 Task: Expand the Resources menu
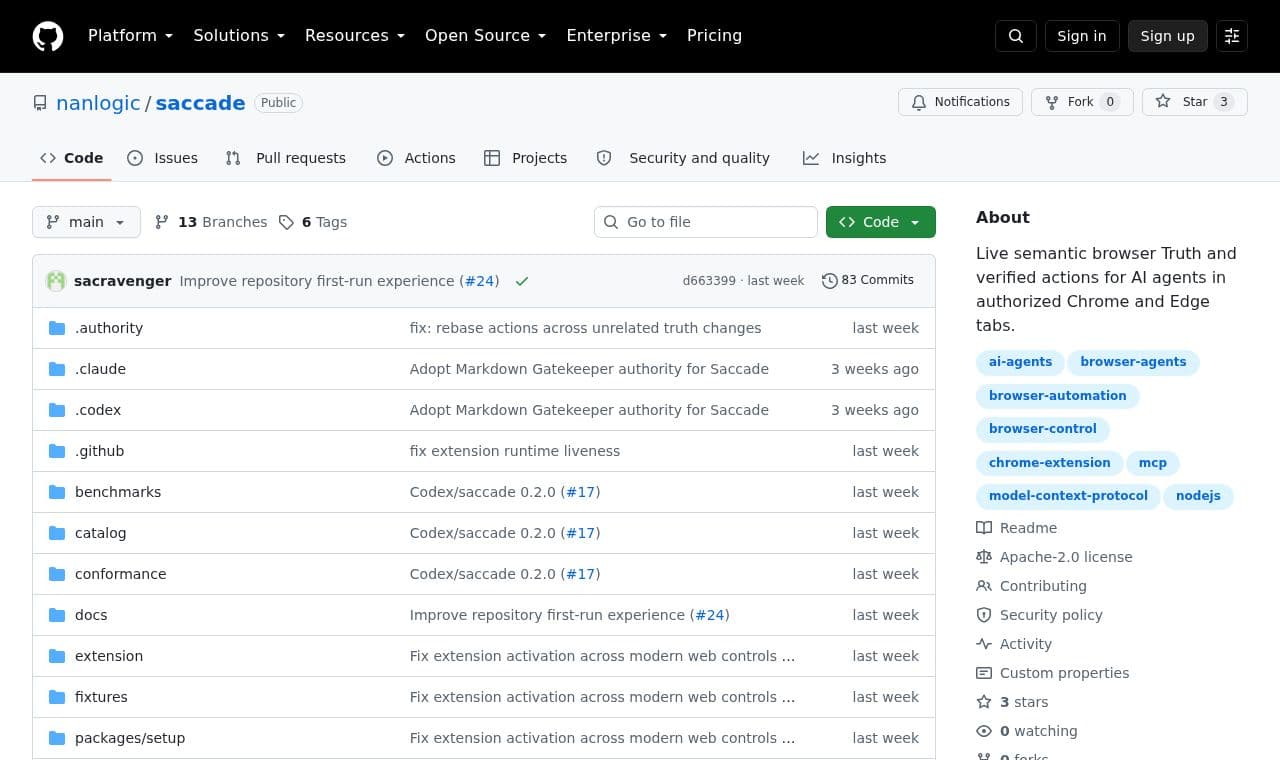355,36
